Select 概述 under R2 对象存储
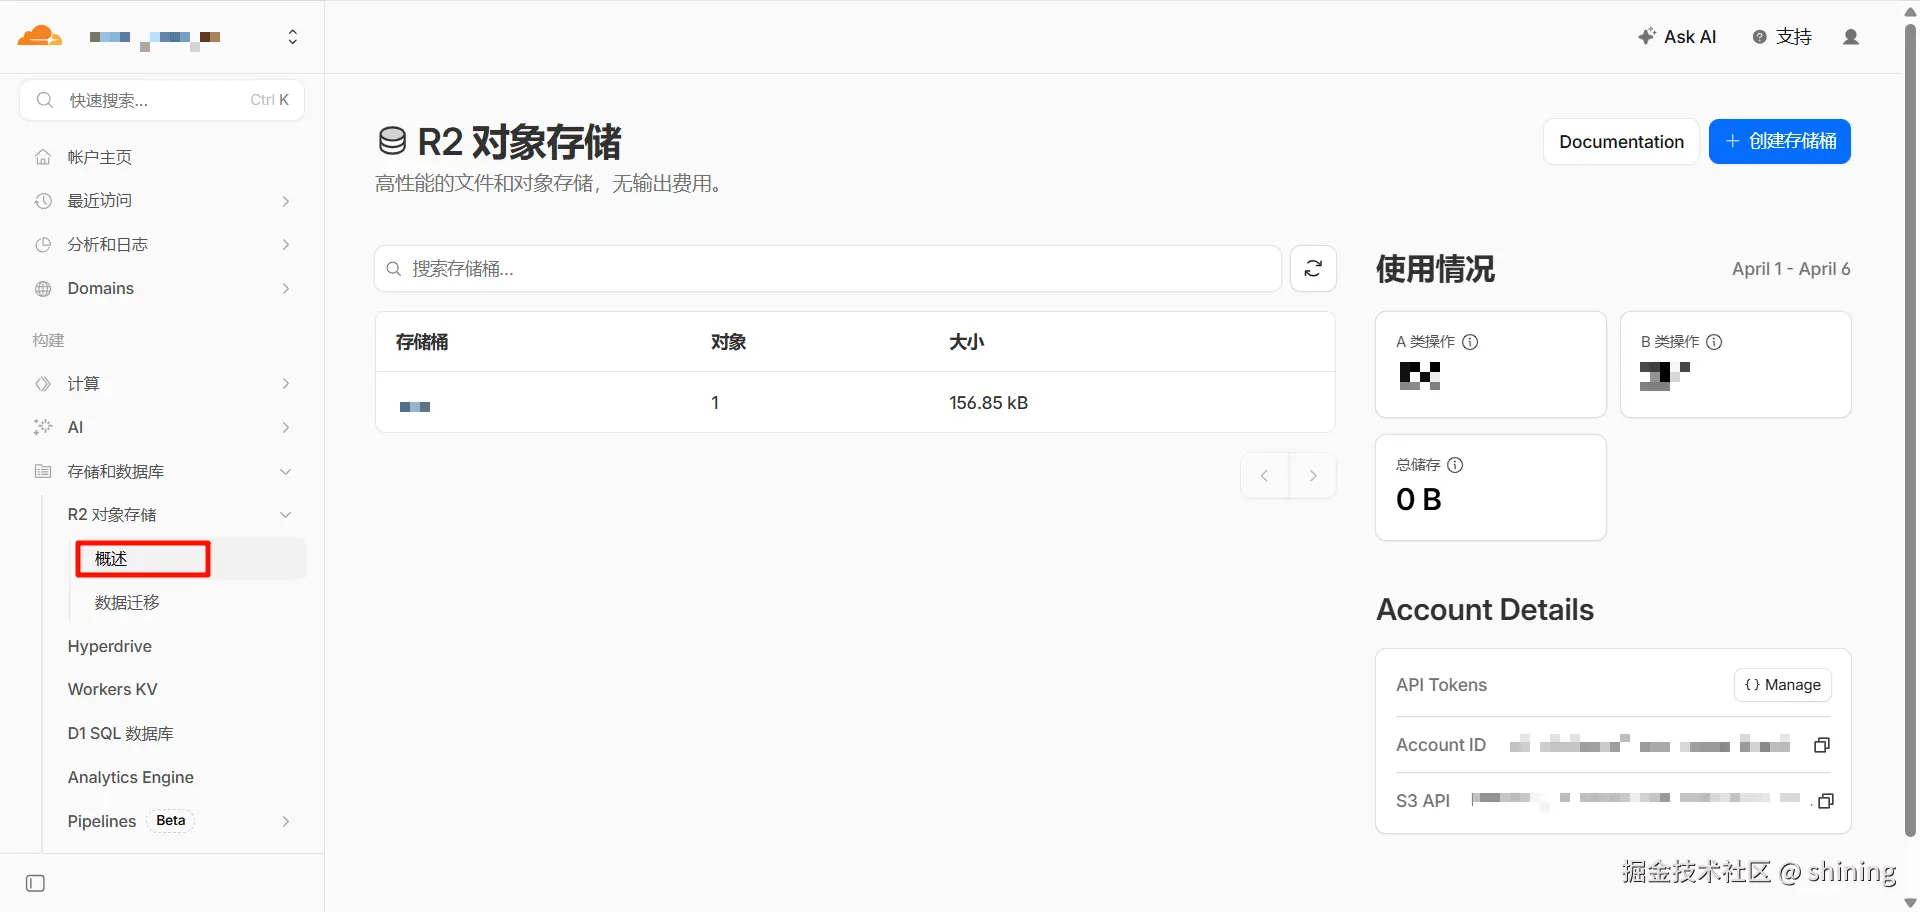Image resolution: width=1920 pixels, height=912 pixels. tap(190, 559)
